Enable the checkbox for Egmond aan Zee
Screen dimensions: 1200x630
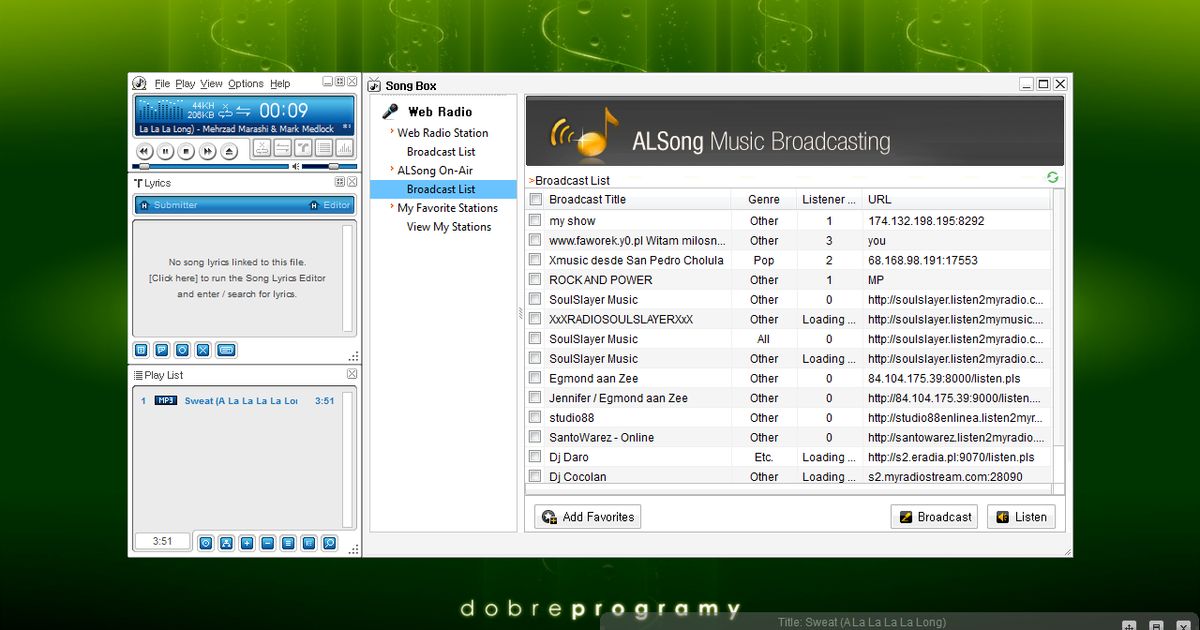[x=535, y=378]
